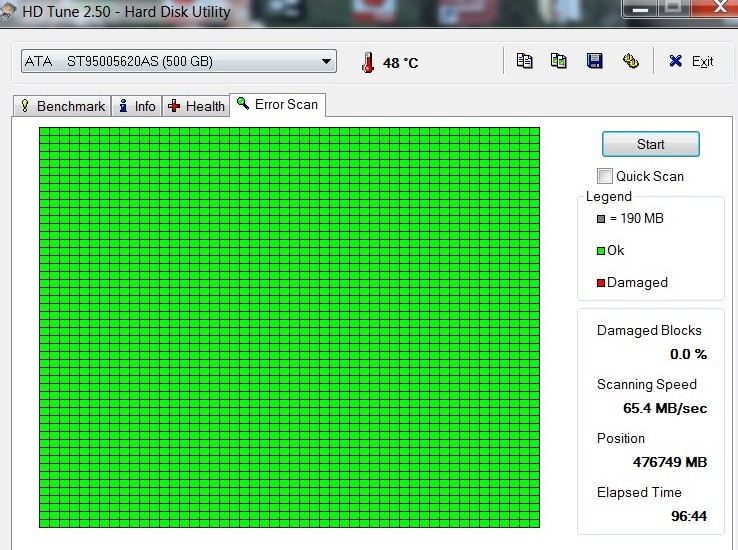The width and height of the screenshot is (738, 550).
Task: Click the green block scan grid
Action: click(x=289, y=327)
